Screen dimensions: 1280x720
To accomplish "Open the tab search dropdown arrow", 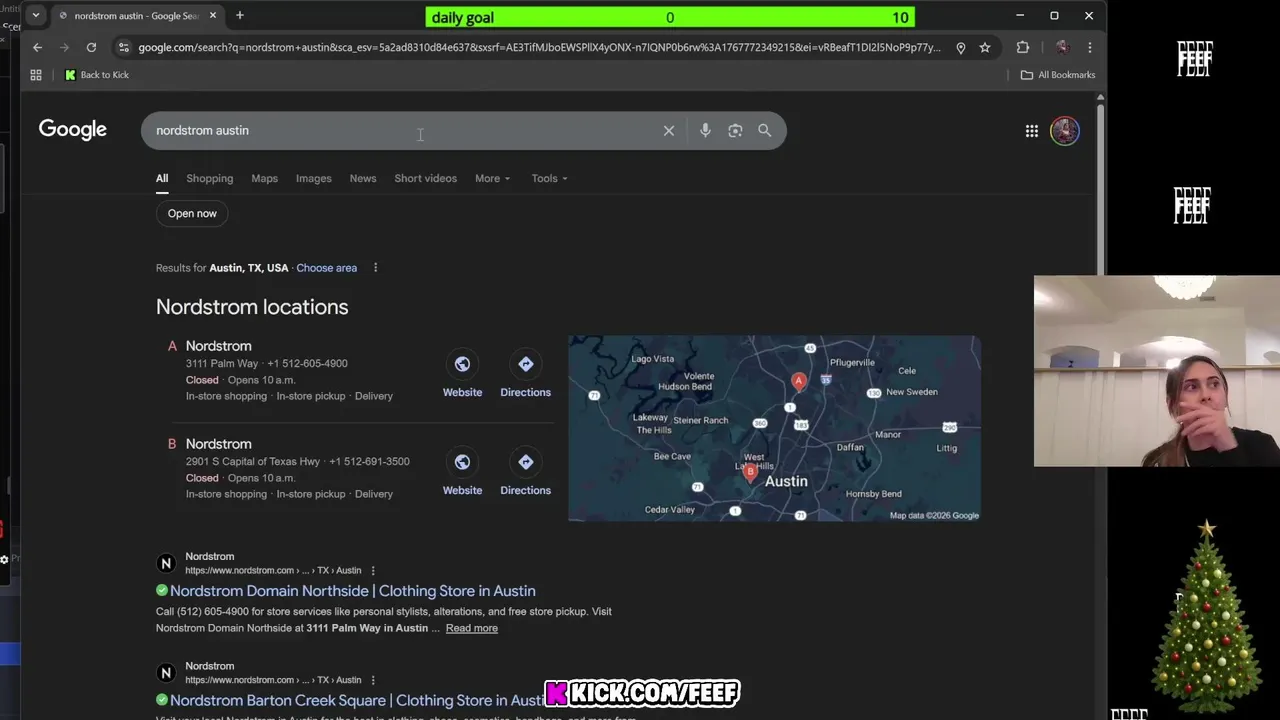I will tap(36, 16).
